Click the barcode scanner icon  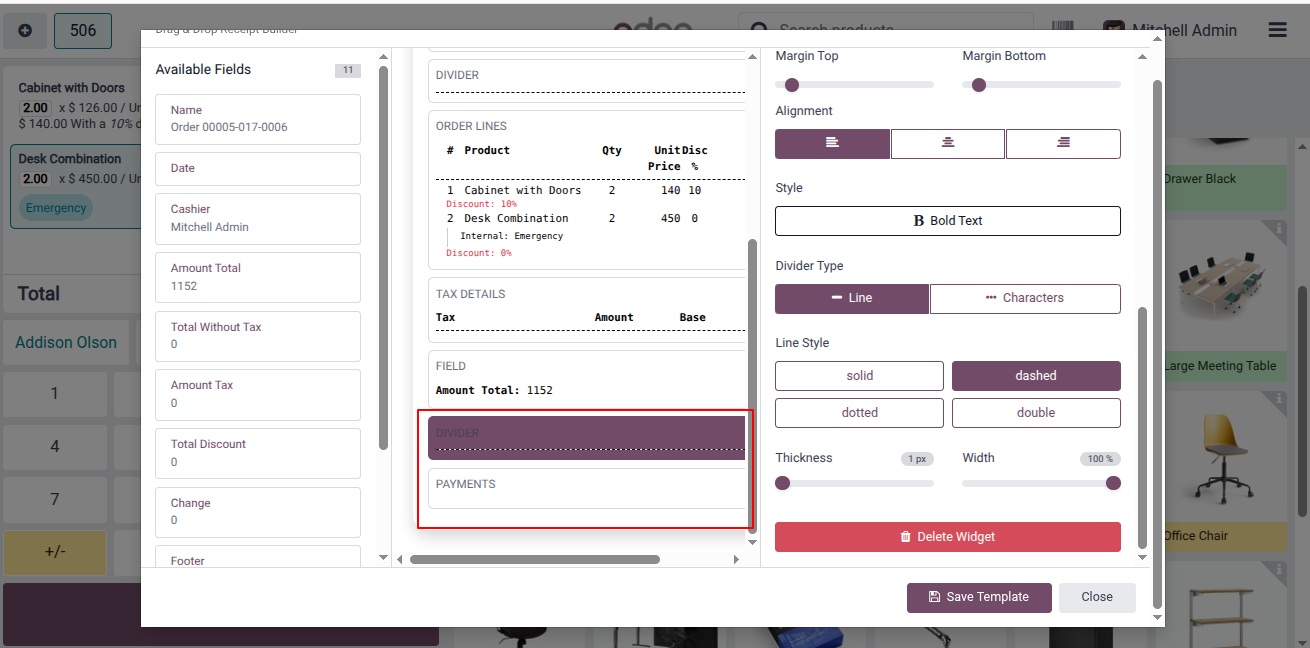[1064, 30]
